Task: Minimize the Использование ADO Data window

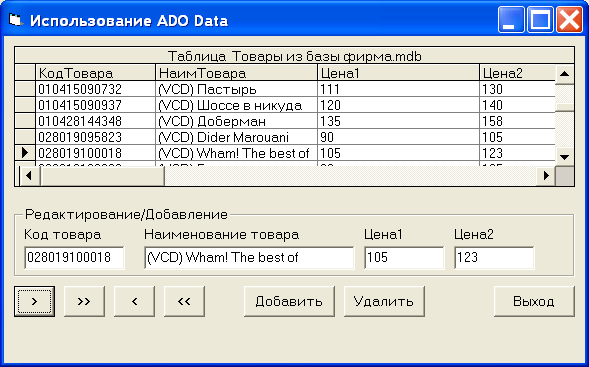Action: pyautogui.click(x=511, y=20)
